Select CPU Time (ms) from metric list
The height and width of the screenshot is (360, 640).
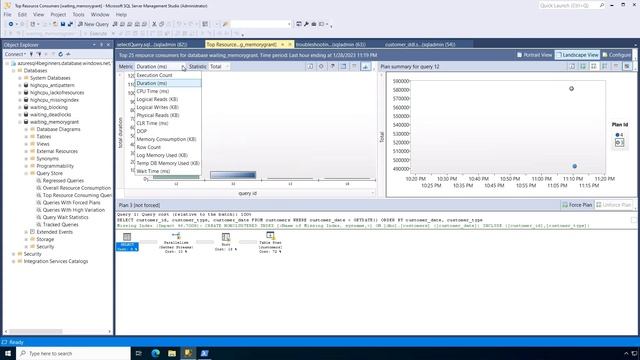168,91
